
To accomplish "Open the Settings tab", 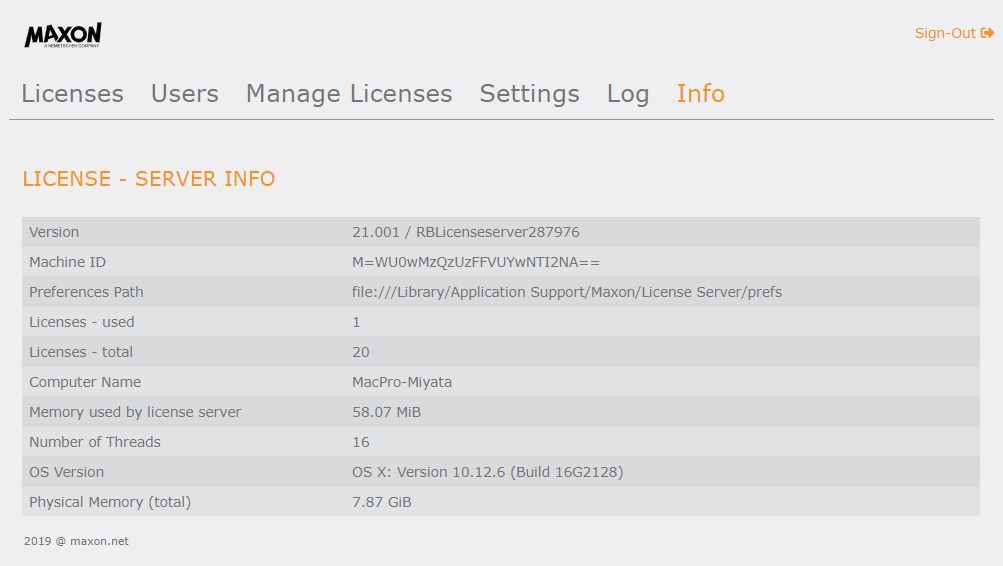I will [x=530, y=94].
